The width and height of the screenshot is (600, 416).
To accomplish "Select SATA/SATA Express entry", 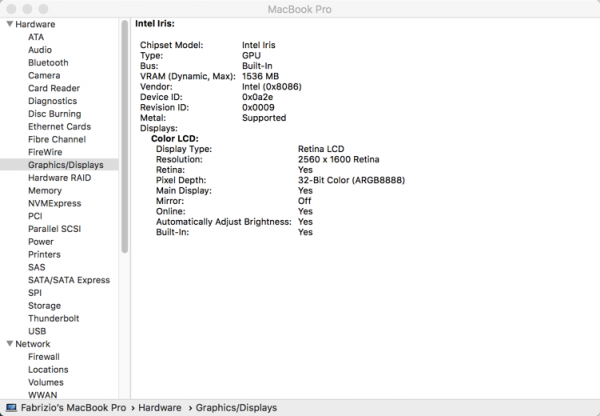I will point(69,280).
